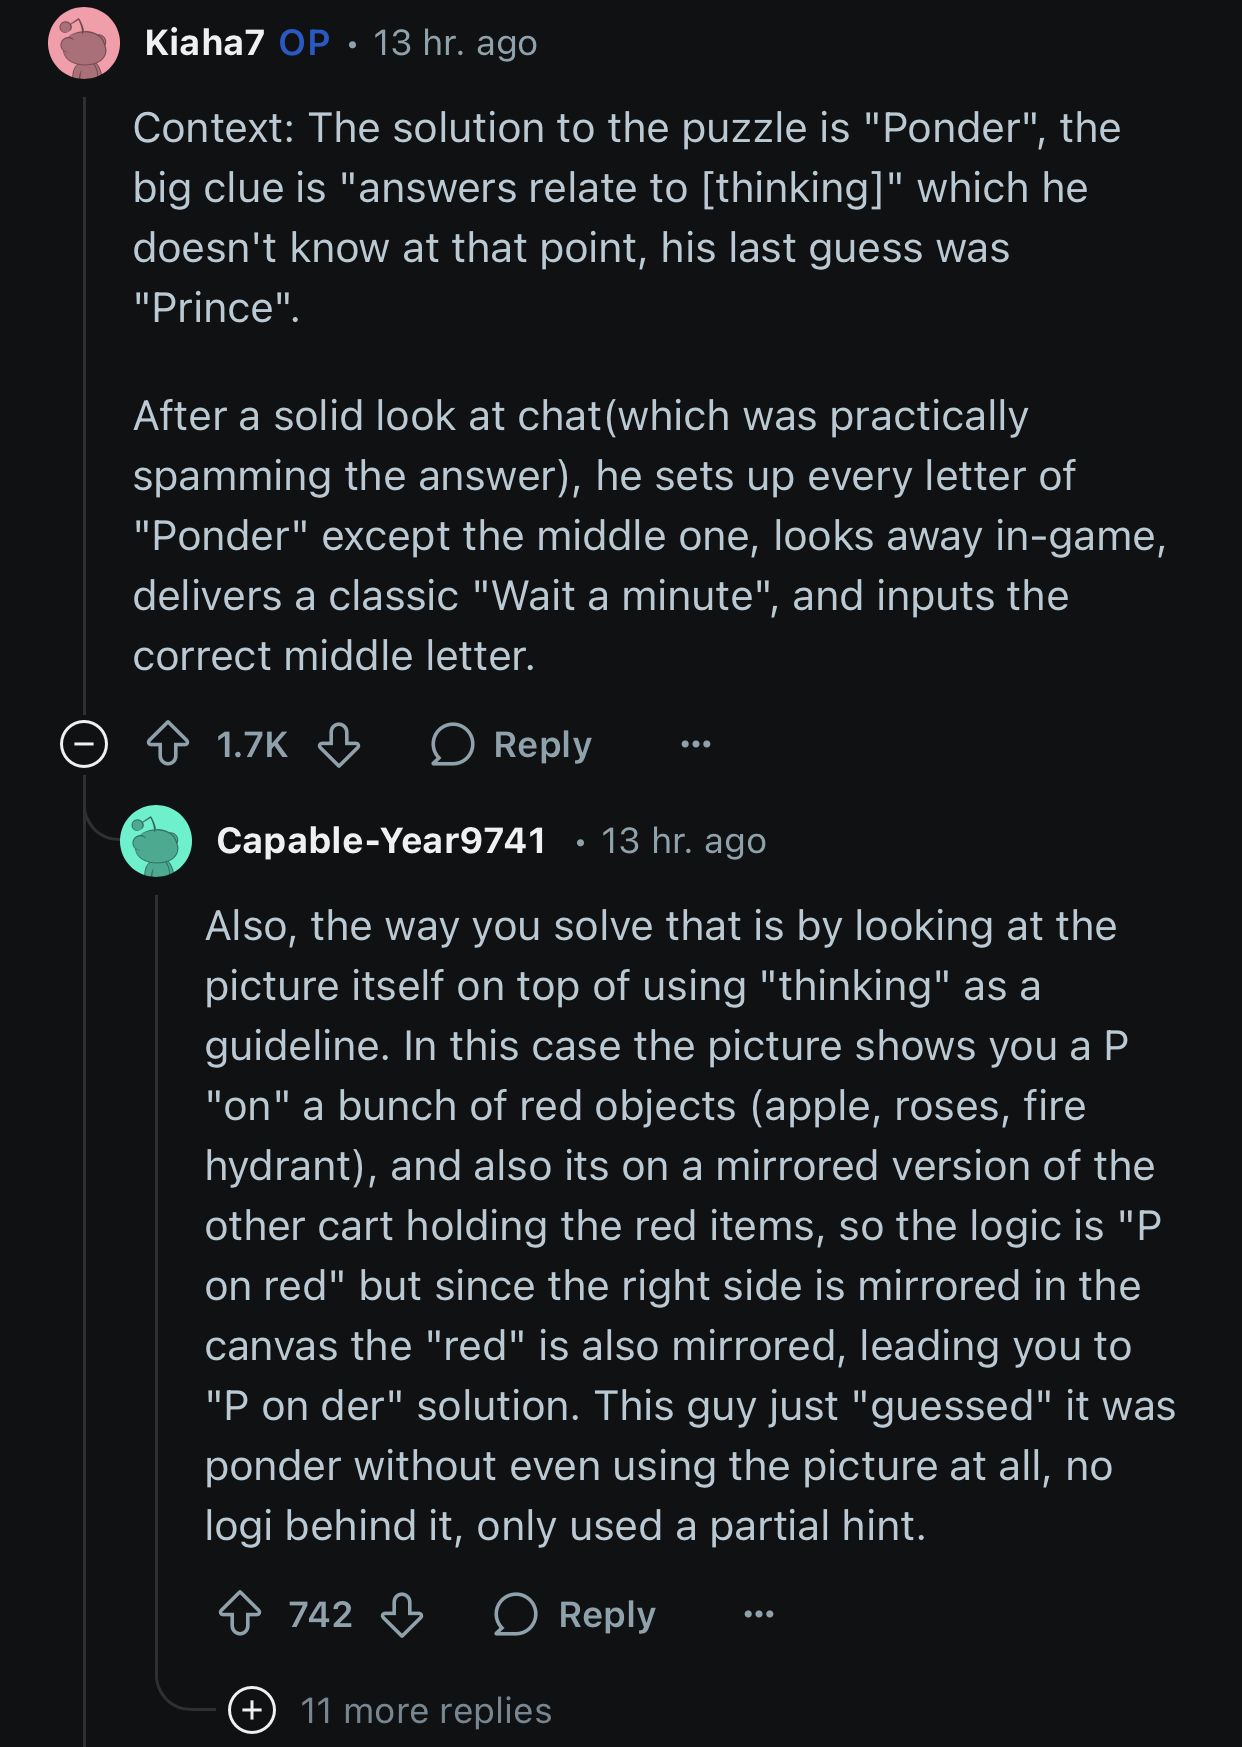1242x1747 pixels.
Task: Open Kiaha7's avatar profile picture
Action: 84,43
